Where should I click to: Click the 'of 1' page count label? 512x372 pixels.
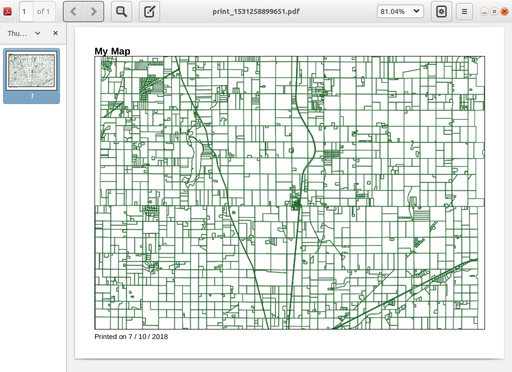(43, 11)
